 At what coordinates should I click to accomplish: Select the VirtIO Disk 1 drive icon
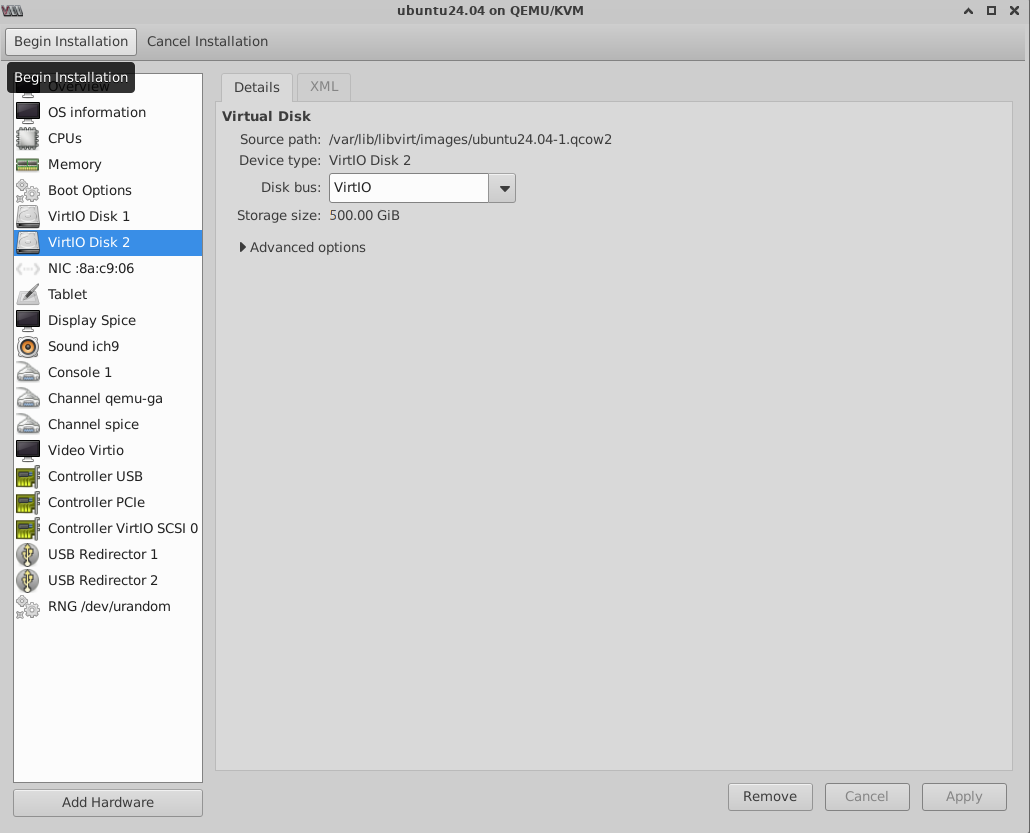[28, 216]
